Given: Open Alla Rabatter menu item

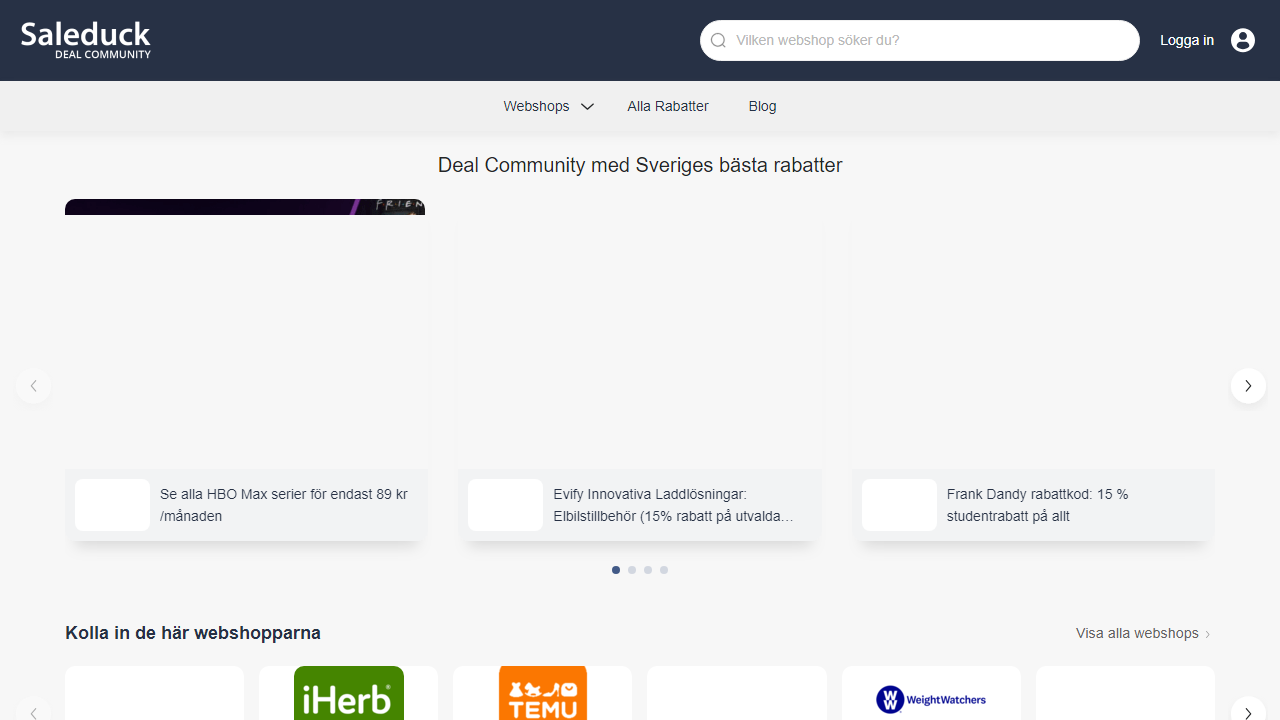Looking at the screenshot, I should pyautogui.click(x=668, y=106).
